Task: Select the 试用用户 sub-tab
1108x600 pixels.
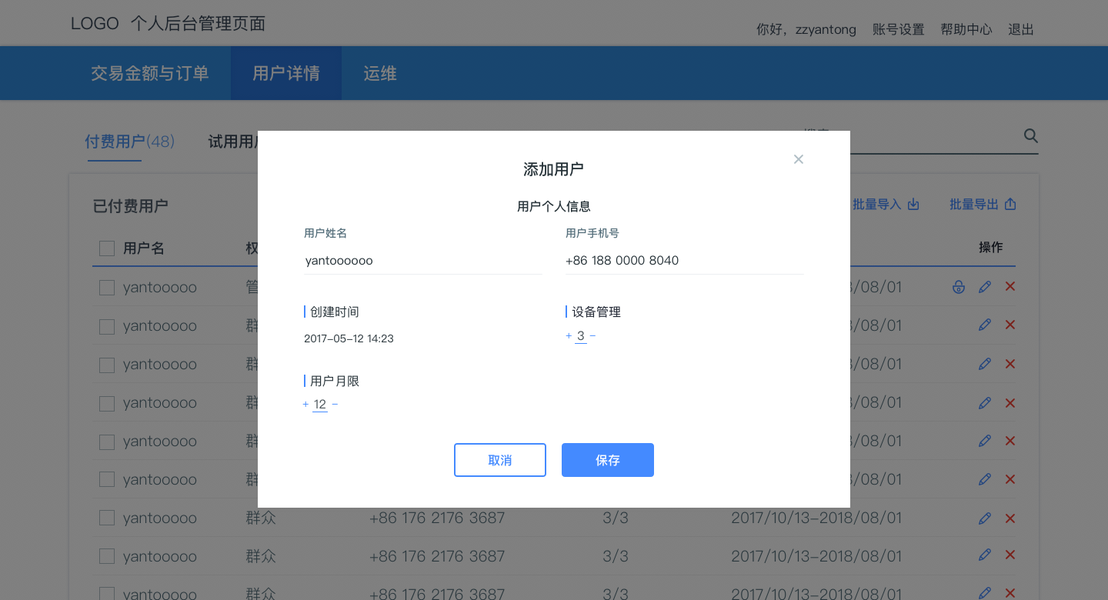Action: 232,141
